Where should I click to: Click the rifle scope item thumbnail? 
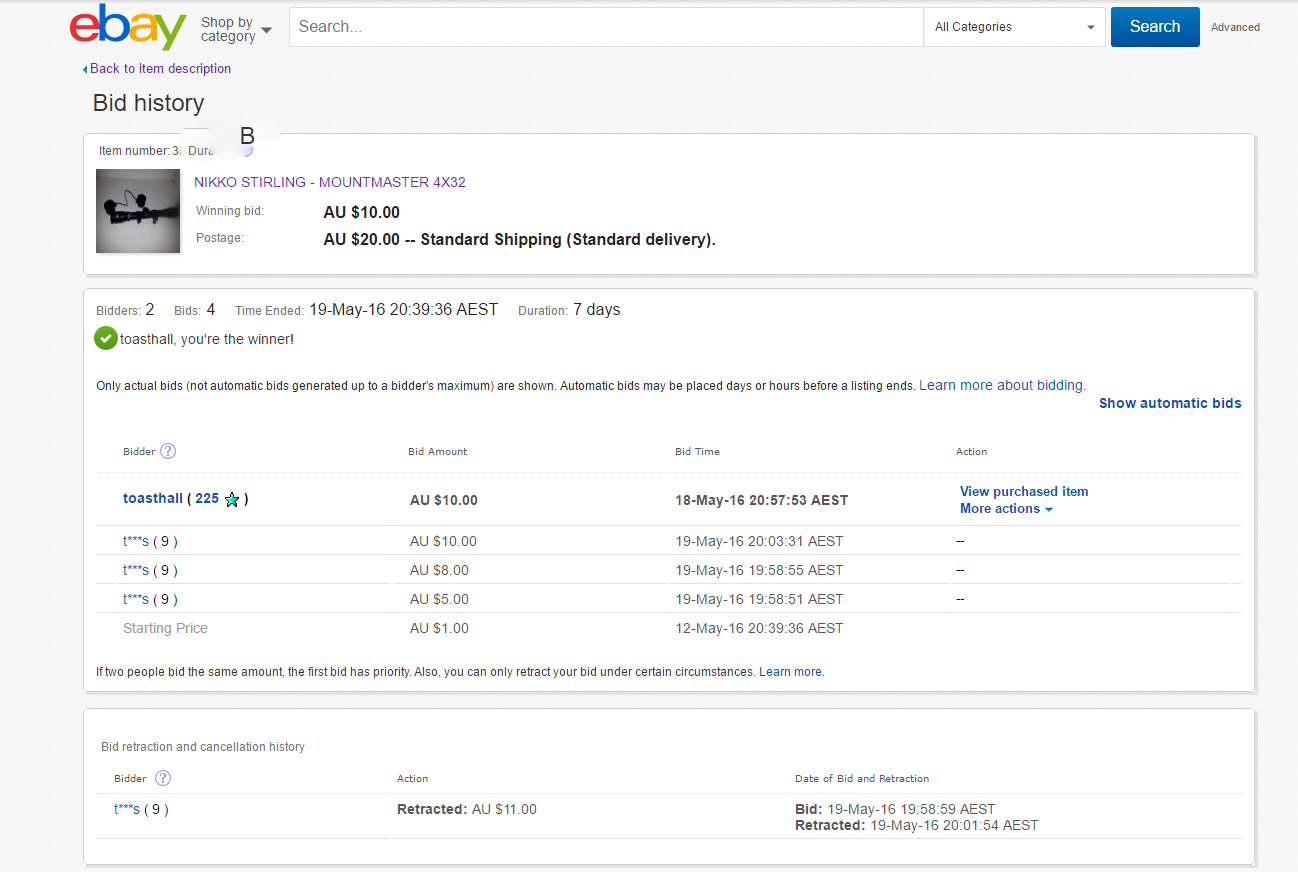click(138, 210)
